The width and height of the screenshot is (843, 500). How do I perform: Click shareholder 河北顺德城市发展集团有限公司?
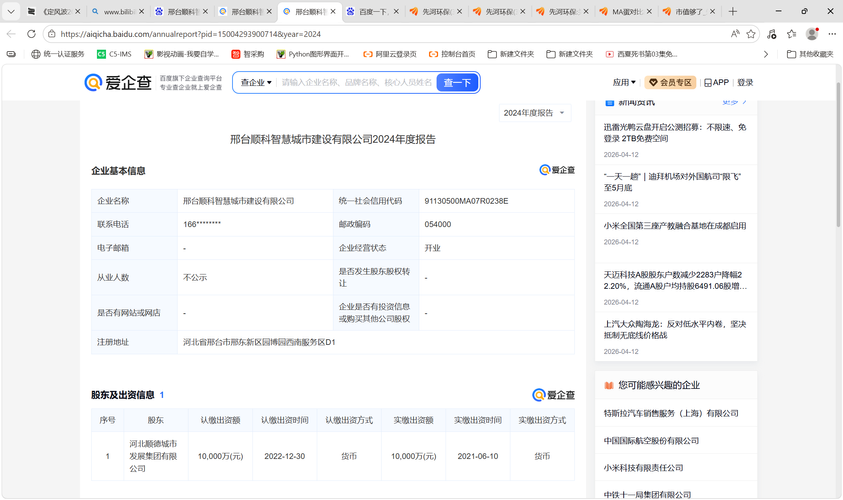[153, 456]
